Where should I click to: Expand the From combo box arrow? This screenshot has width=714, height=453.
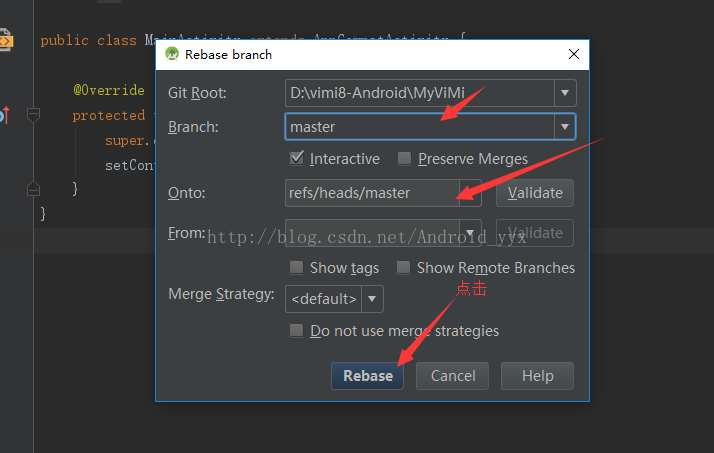(x=470, y=233)
